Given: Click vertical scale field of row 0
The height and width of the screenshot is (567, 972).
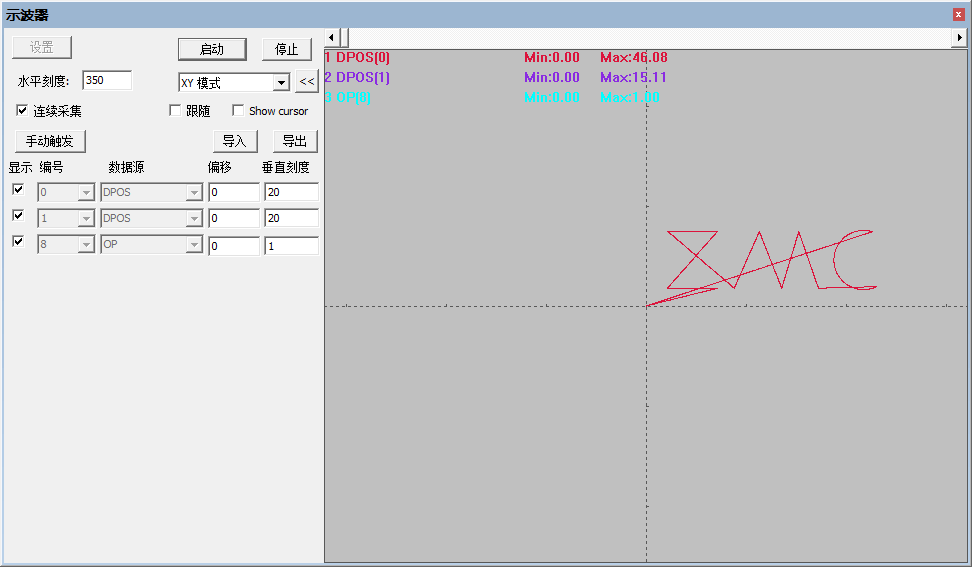Looking at the screenshot, I should pyautogui.click(x=291, y=192).
